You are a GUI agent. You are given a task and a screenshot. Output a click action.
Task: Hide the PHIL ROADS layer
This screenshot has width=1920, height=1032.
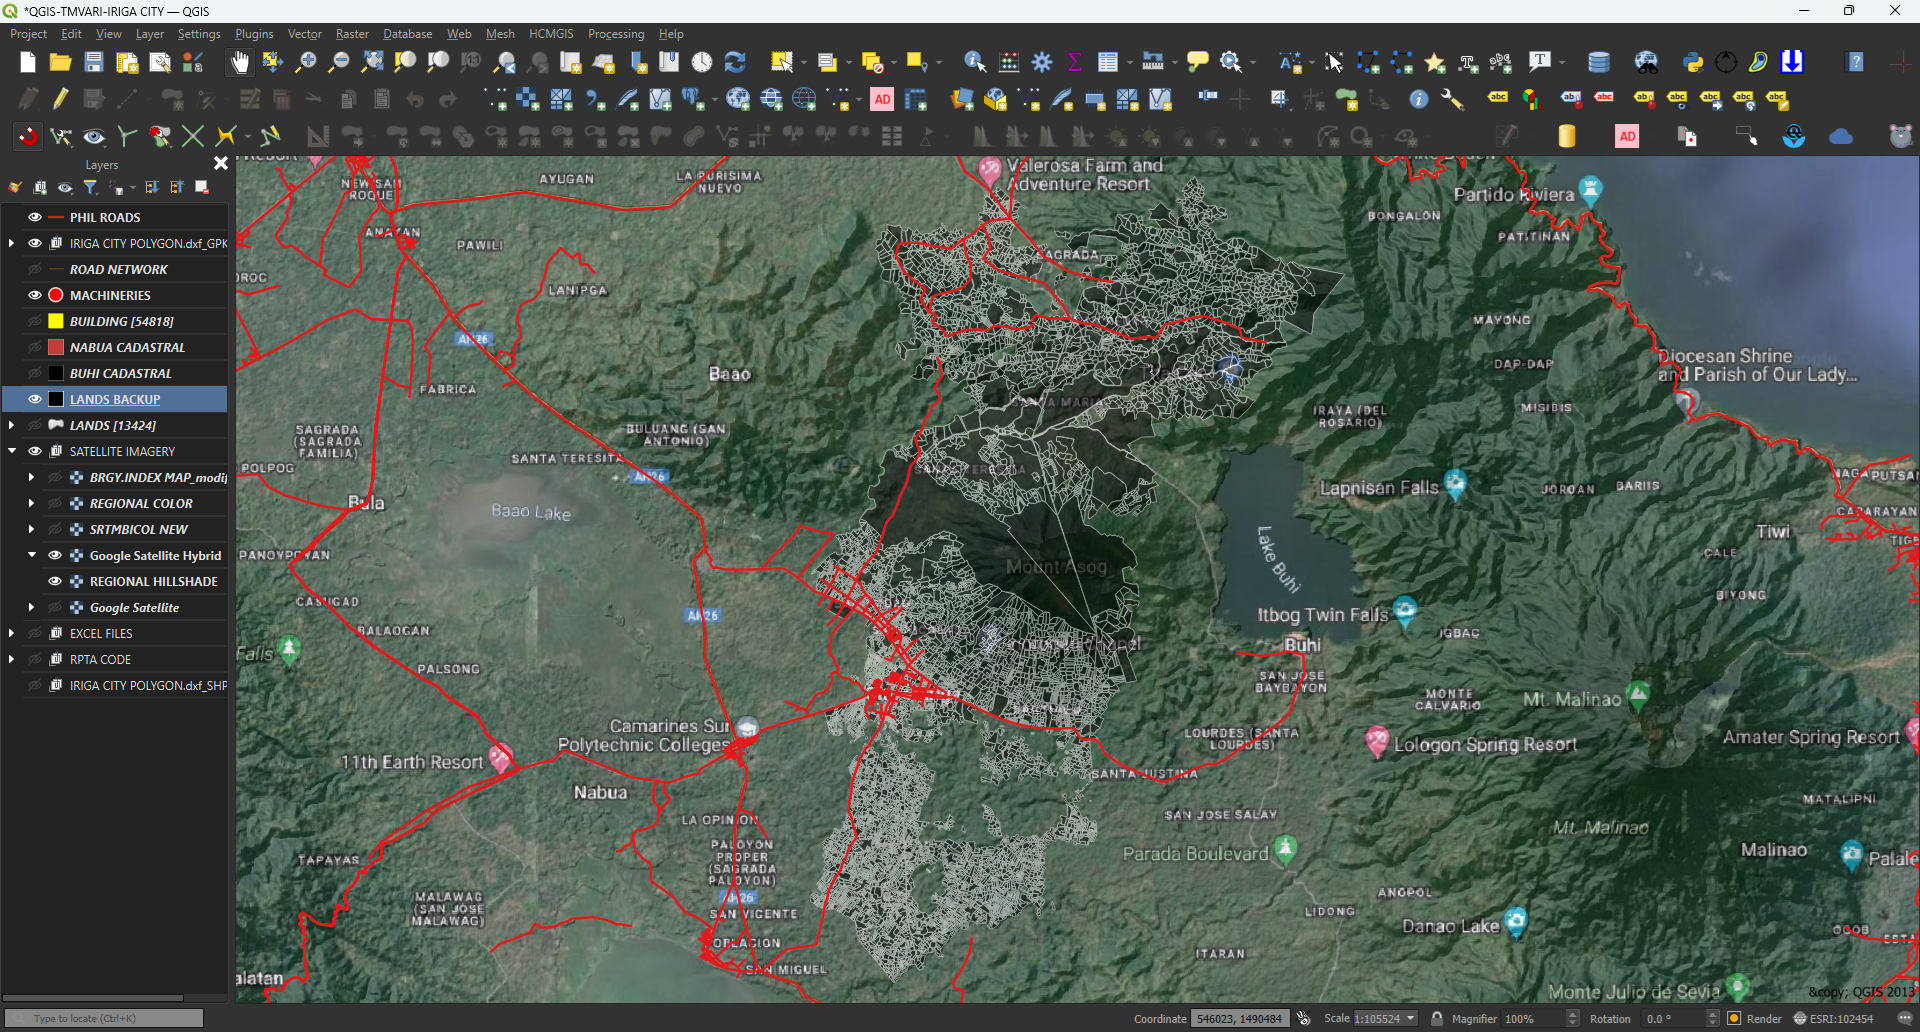click(35, 217)
